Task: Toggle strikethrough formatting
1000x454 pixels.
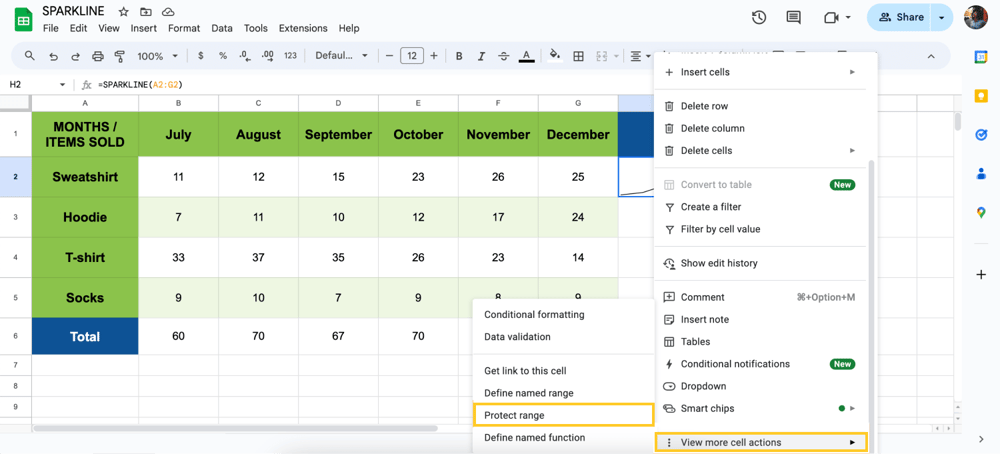Action: point(503,56)
